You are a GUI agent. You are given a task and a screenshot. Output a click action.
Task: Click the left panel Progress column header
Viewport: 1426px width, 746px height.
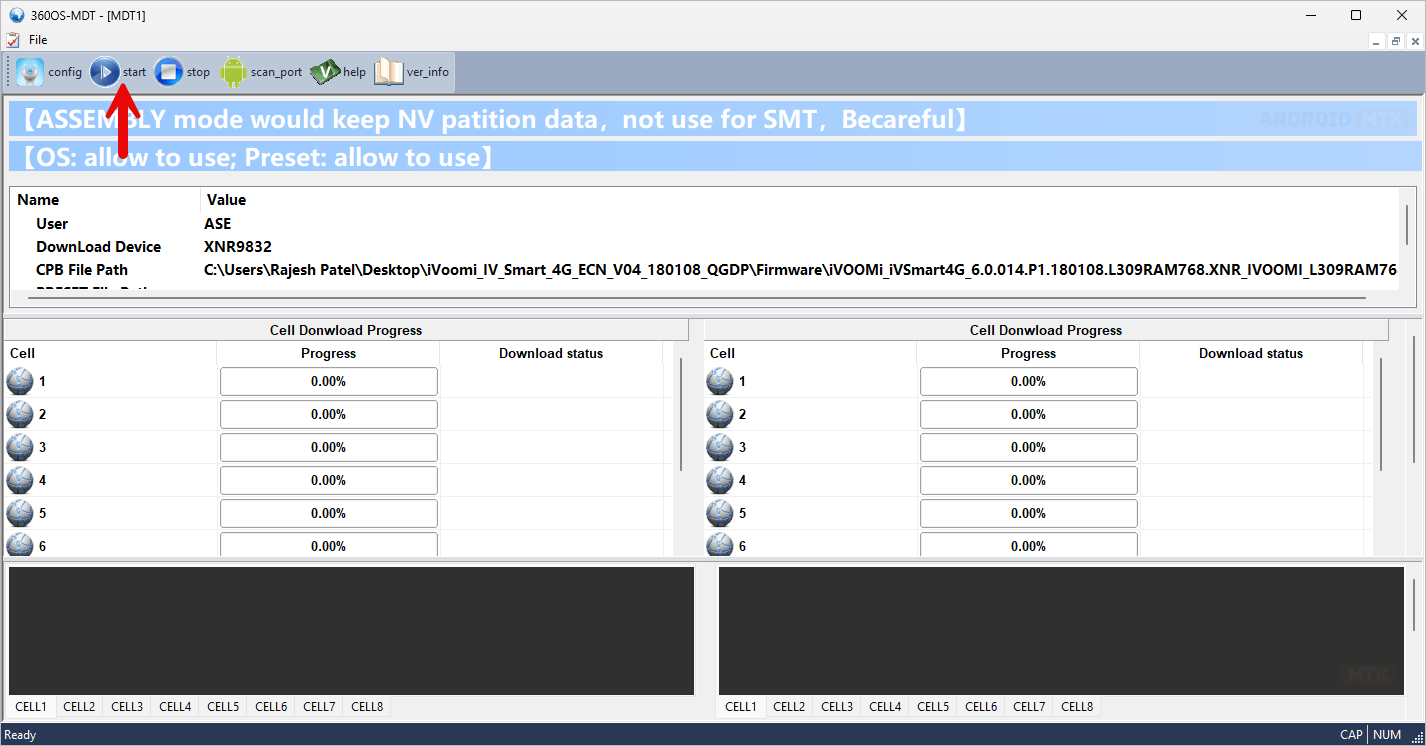pos(328,353)
